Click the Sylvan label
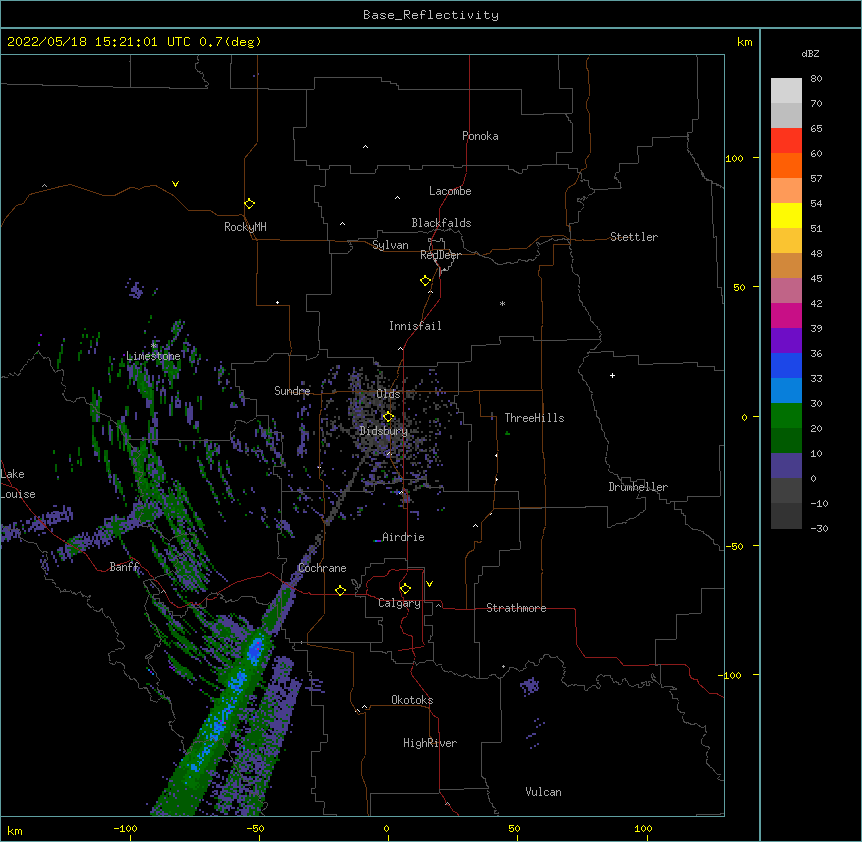862x842 pixels. pos(390,245)
